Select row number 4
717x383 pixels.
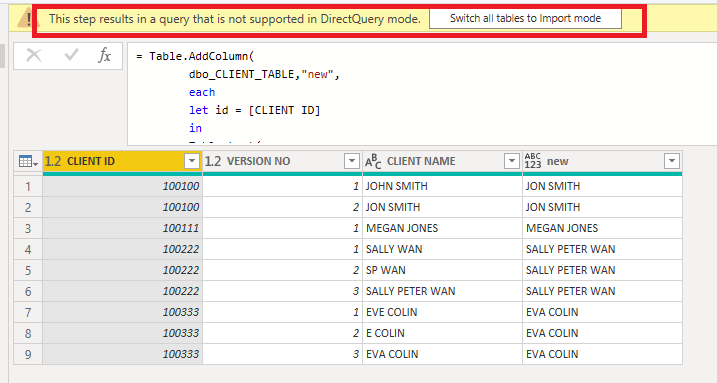click(x=28, y=250)
